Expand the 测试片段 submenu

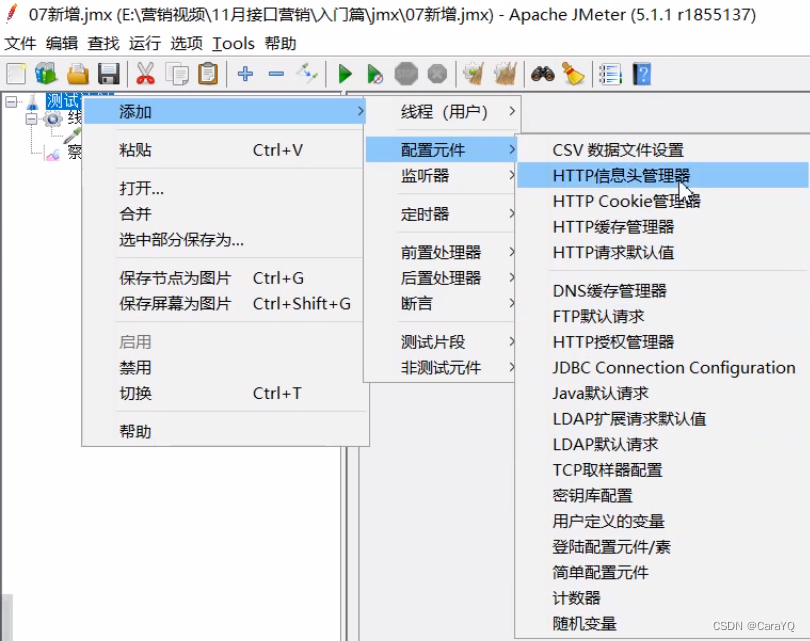click(x=441, y=342)
